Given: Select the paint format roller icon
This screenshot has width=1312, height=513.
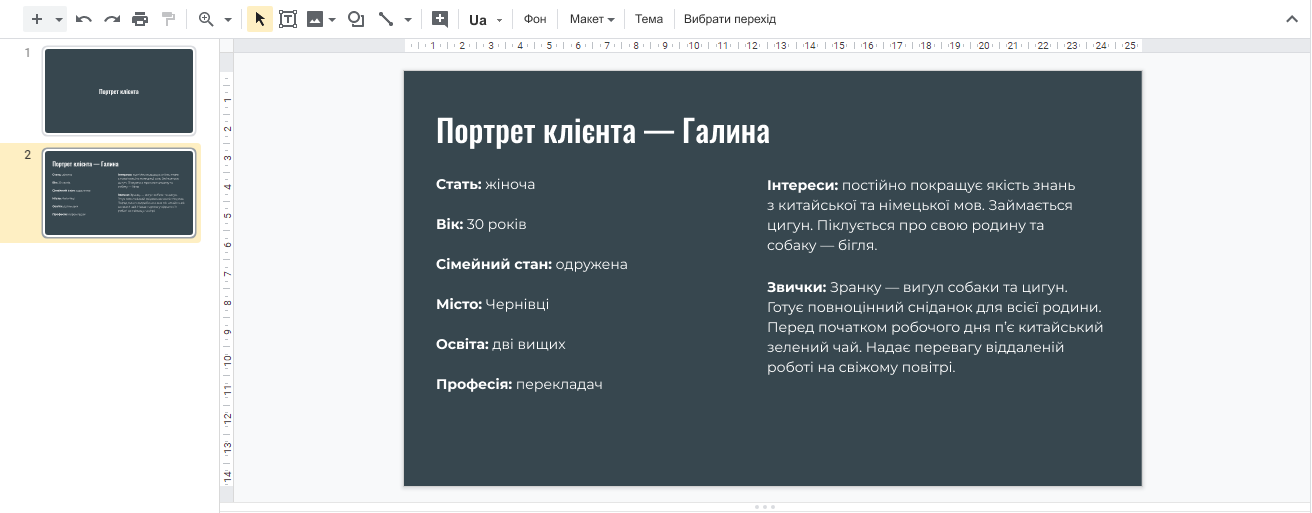Looking at the screenshot, I should [168, 19].
